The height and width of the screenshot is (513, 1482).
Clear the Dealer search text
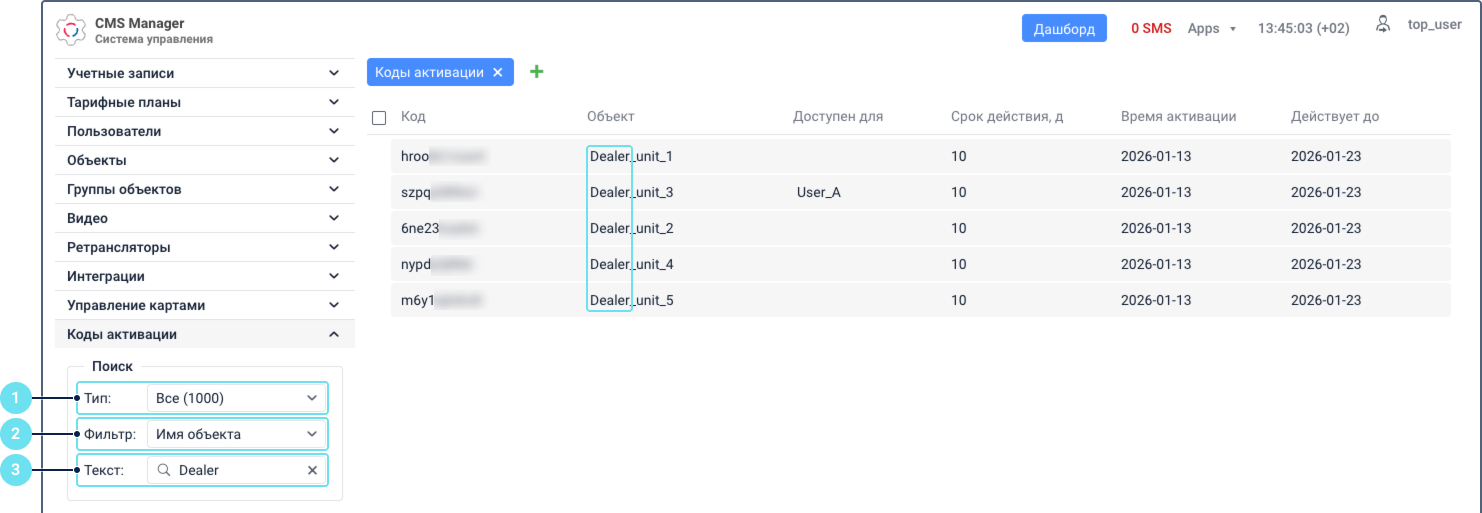(x=312, y=470)
